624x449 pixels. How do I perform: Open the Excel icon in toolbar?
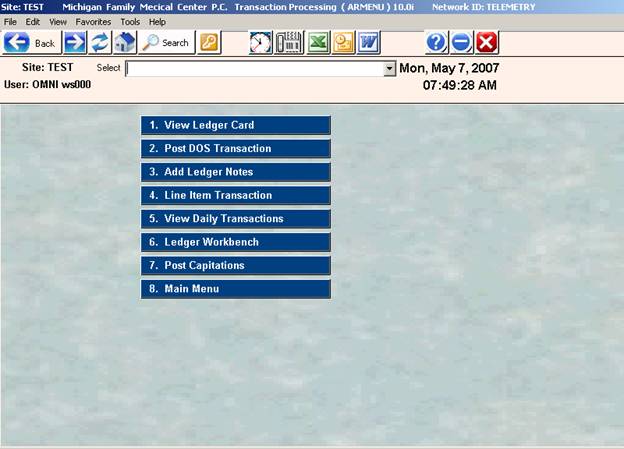[x=317, y=43]
